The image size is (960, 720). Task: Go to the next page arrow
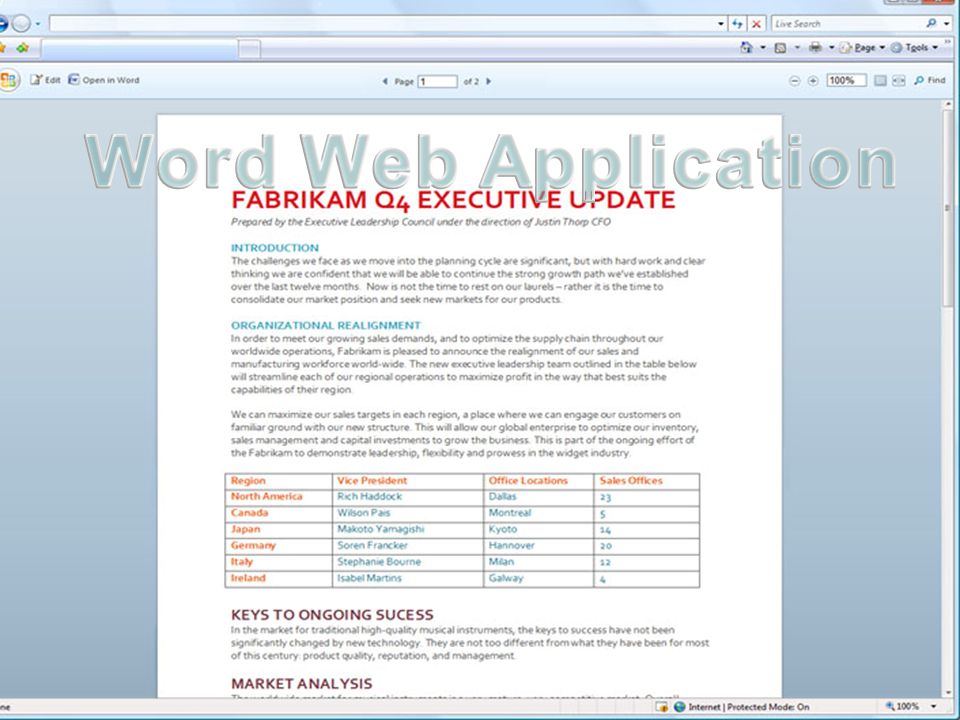point(489,81)
